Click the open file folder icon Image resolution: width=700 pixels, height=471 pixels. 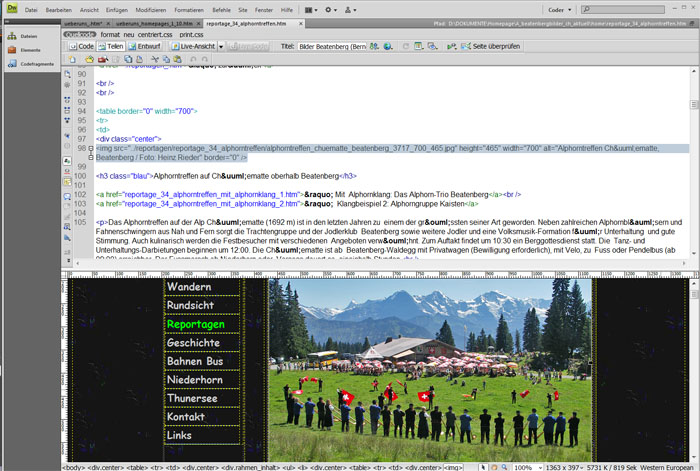tap(89, 59)
